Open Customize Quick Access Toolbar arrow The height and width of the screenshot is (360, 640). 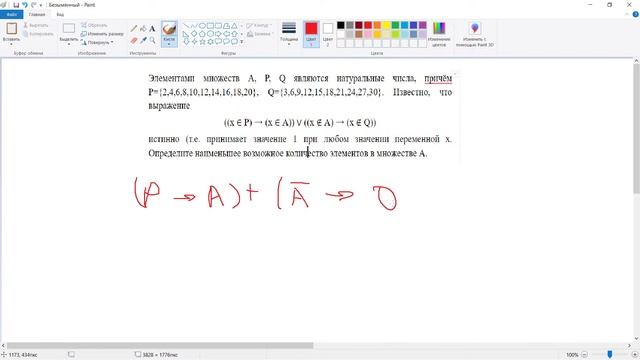(x=41, y=5)
